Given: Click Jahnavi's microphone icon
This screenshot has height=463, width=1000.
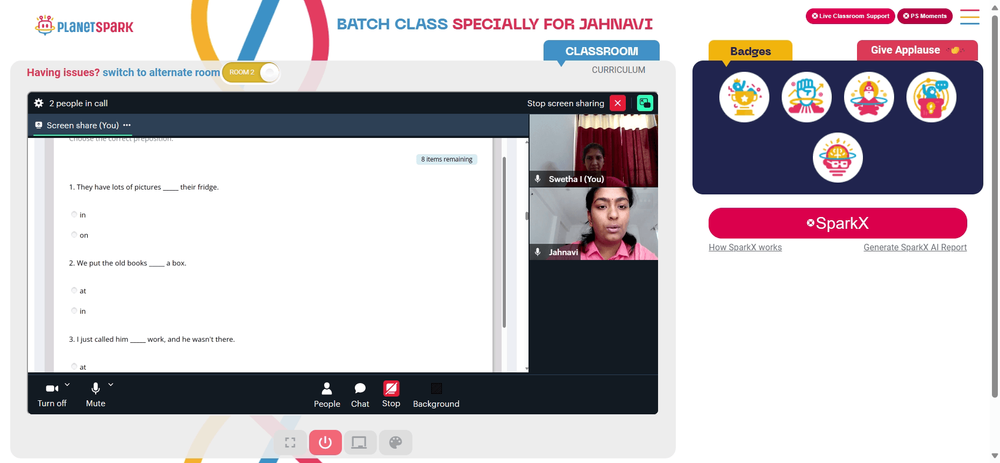Looking at the screenshot, I should (538, 252).
